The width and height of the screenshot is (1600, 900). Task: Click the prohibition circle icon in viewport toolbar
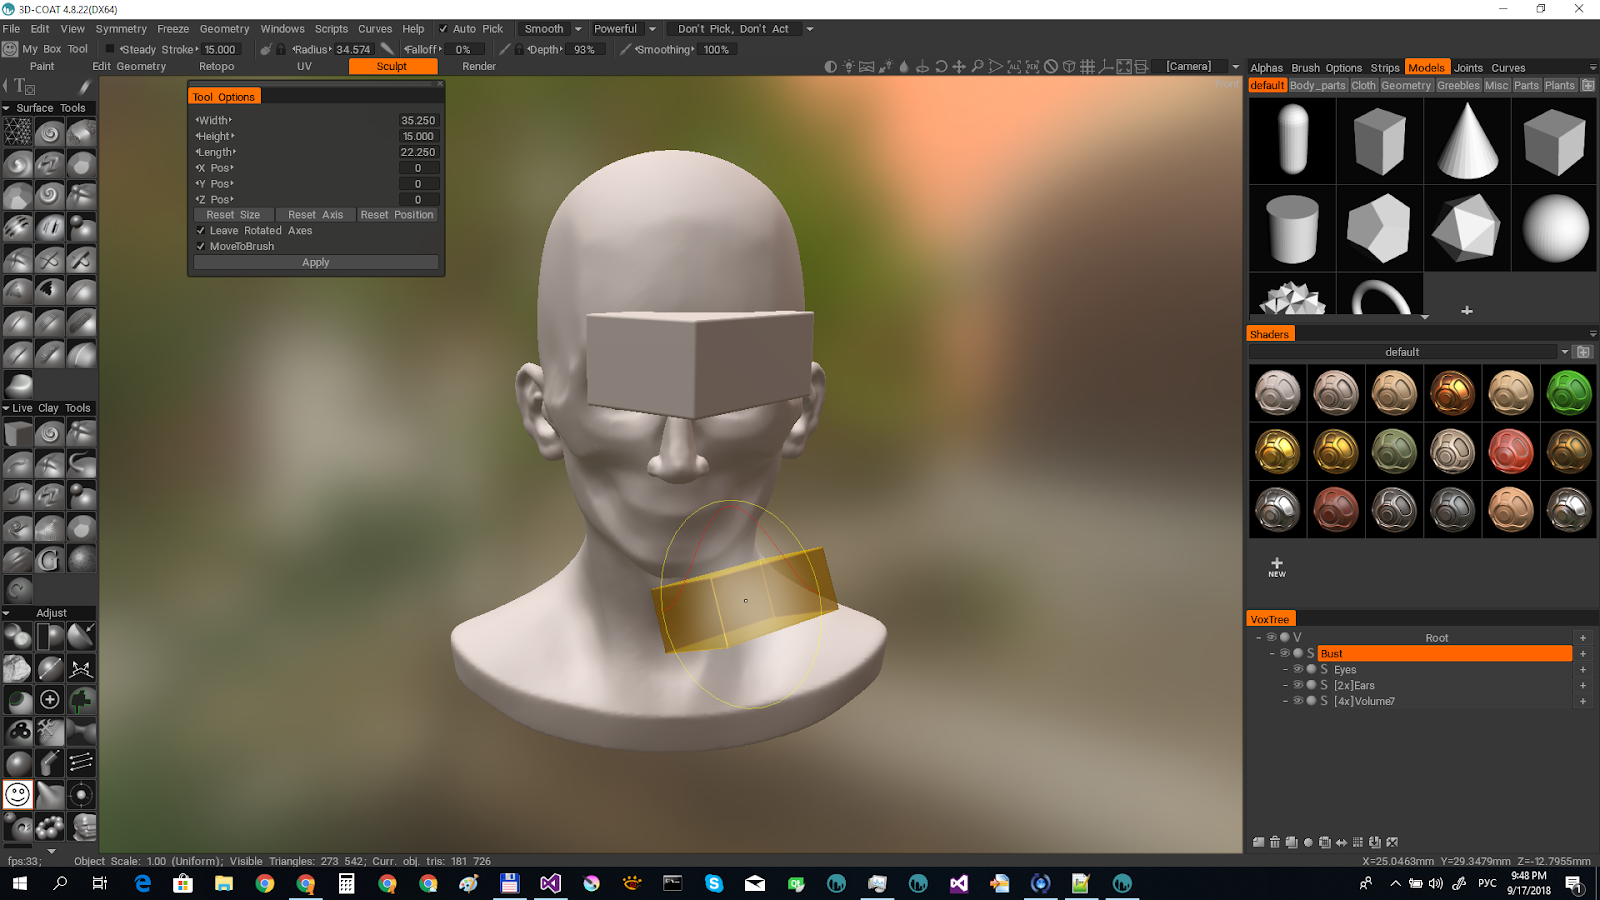pyautogui.click(x=1051, y=66)
